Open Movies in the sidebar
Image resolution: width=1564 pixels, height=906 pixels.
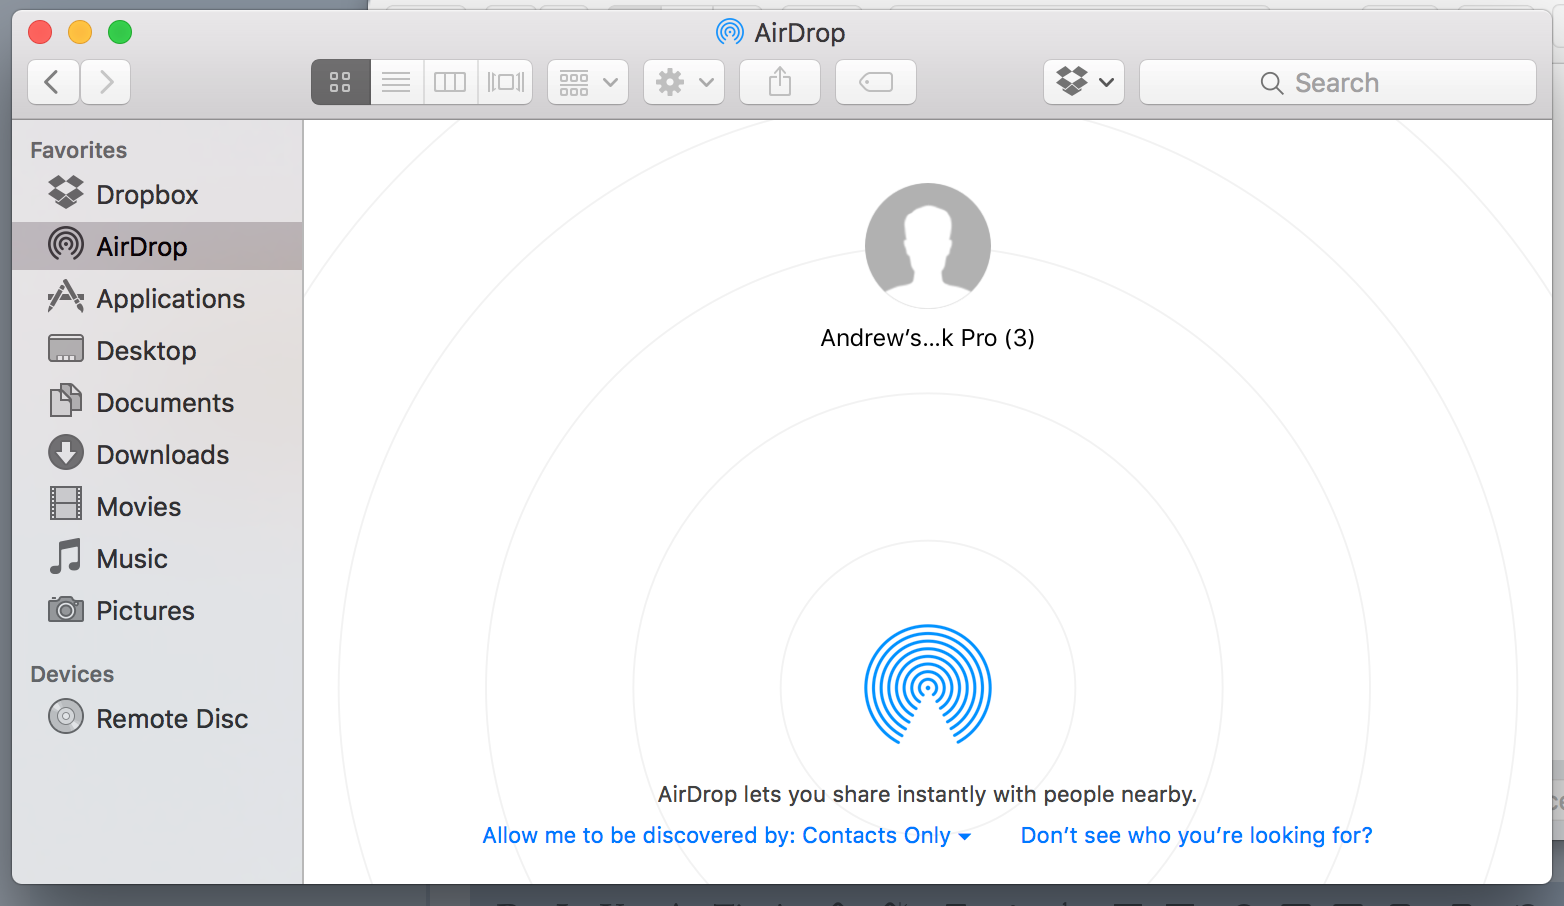(157, 506)
